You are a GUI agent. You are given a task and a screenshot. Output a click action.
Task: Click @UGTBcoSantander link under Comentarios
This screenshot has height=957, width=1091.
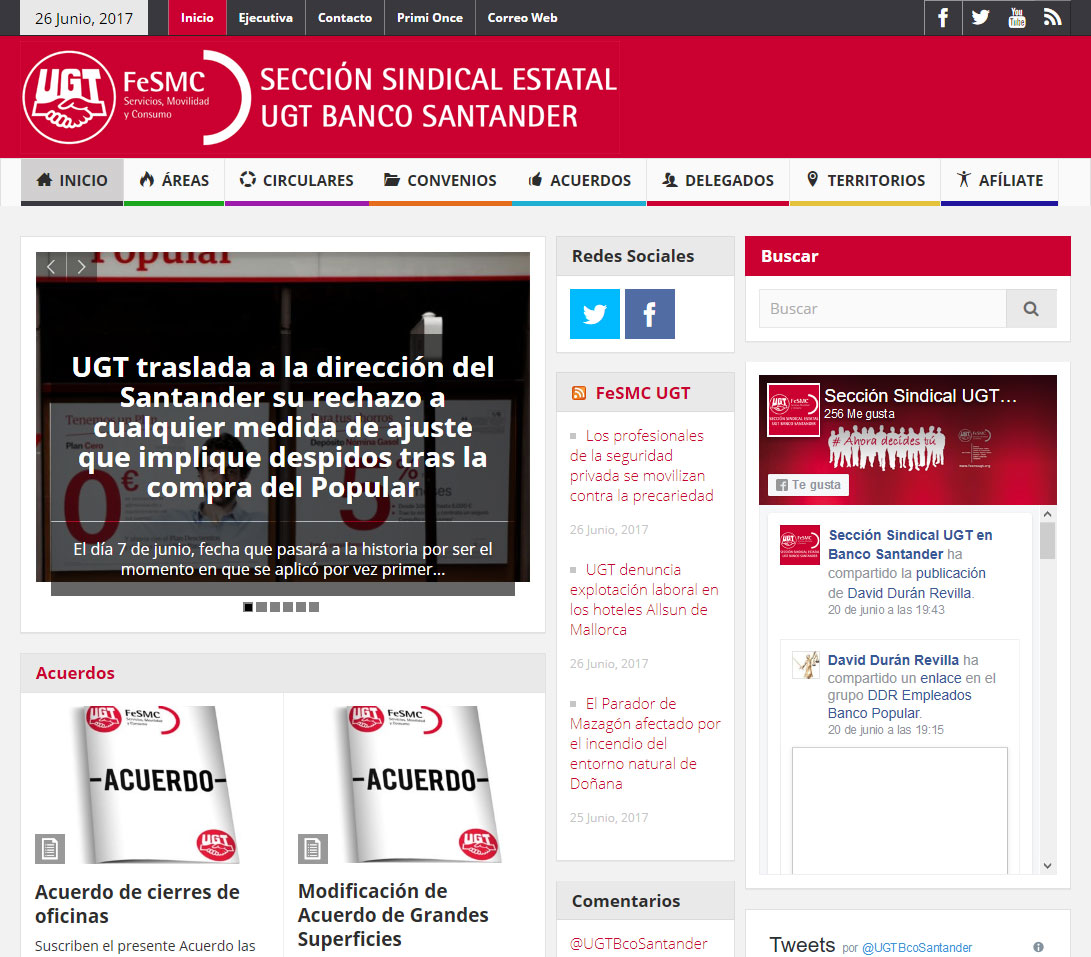(x=639, y=944)
